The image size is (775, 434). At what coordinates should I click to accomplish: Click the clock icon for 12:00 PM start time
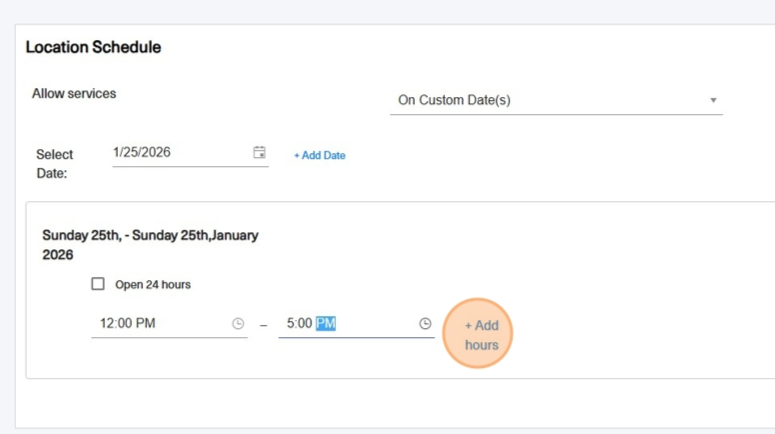point(238,324)
